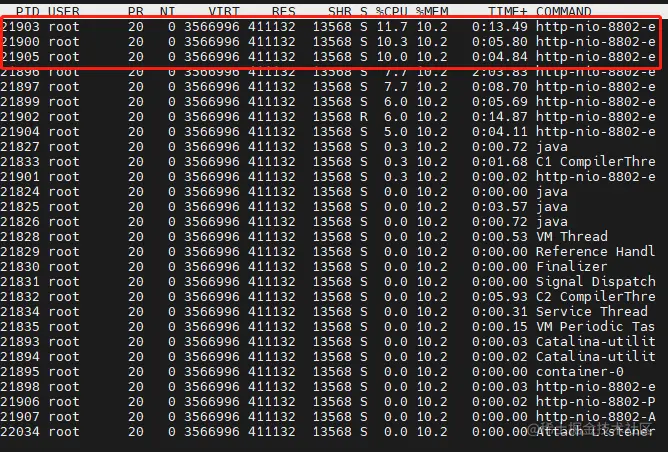Select the Reference Handl command

coord(596,252)
